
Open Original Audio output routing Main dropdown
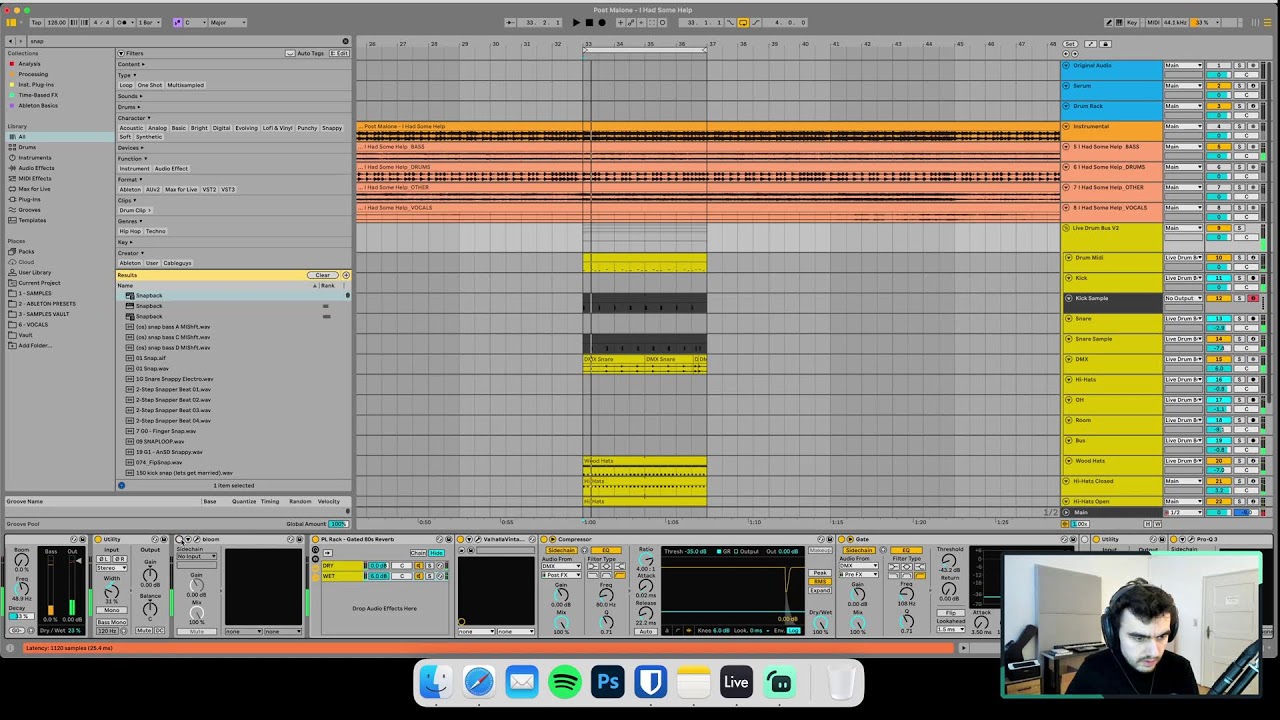[x=1184, y=66]
